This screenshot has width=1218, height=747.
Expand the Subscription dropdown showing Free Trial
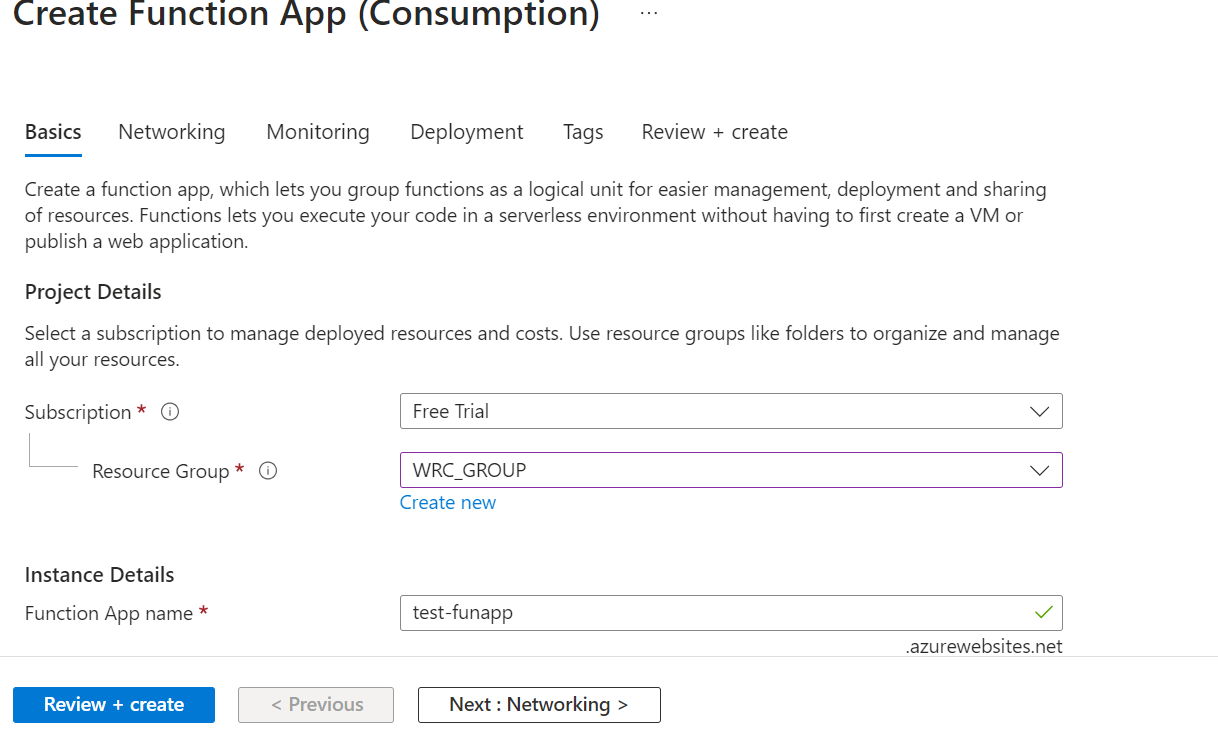tap(730, 411)
